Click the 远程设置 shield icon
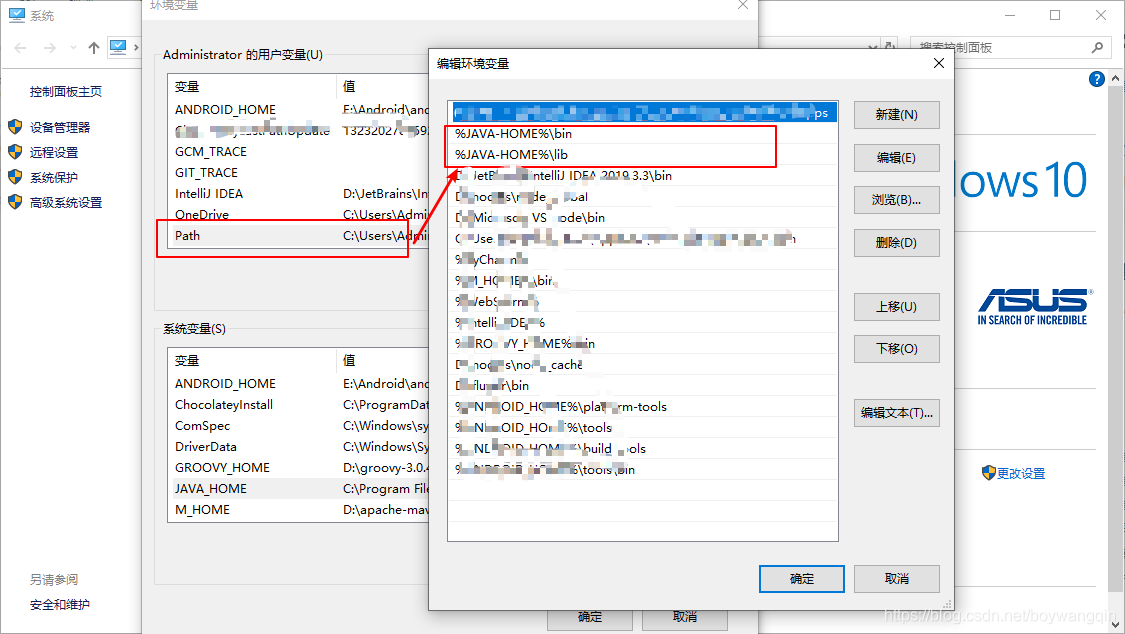This screenshot has height=634, width=1125. pyautogui.click(x=15, y=151)
